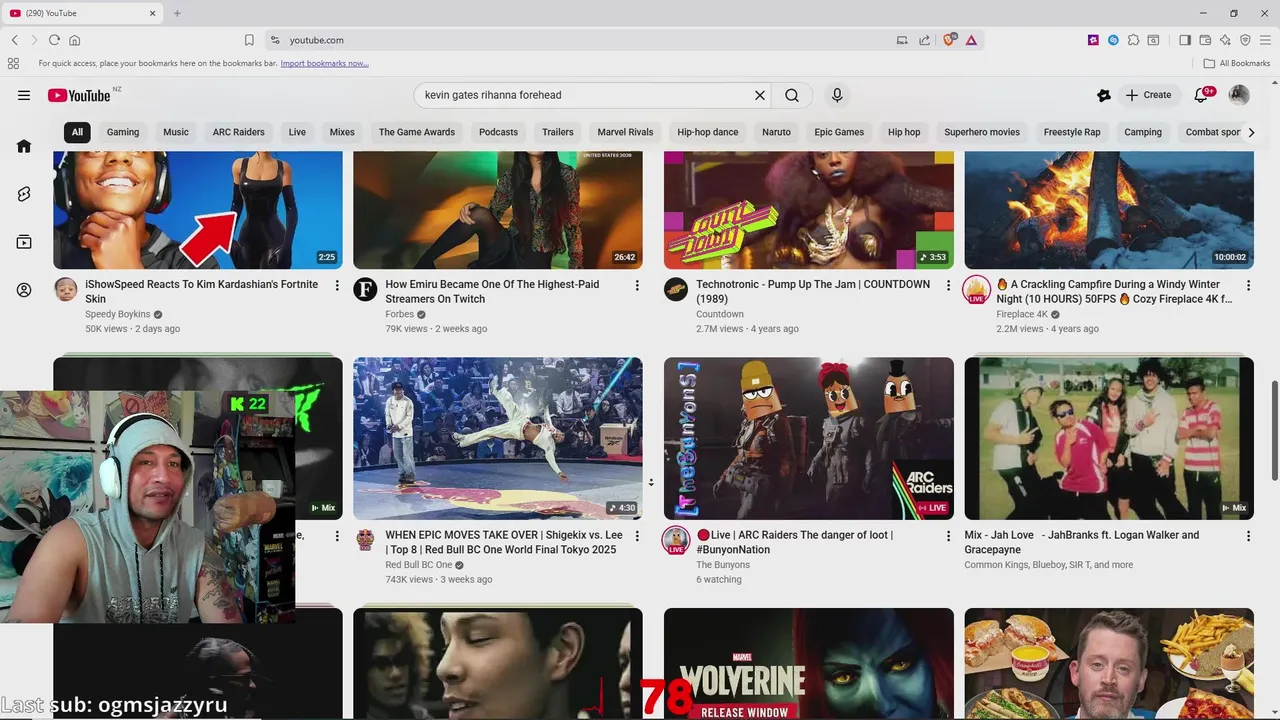Select the Music filter chip
The height and width of the screenshot is (720, 1280).
176,132
